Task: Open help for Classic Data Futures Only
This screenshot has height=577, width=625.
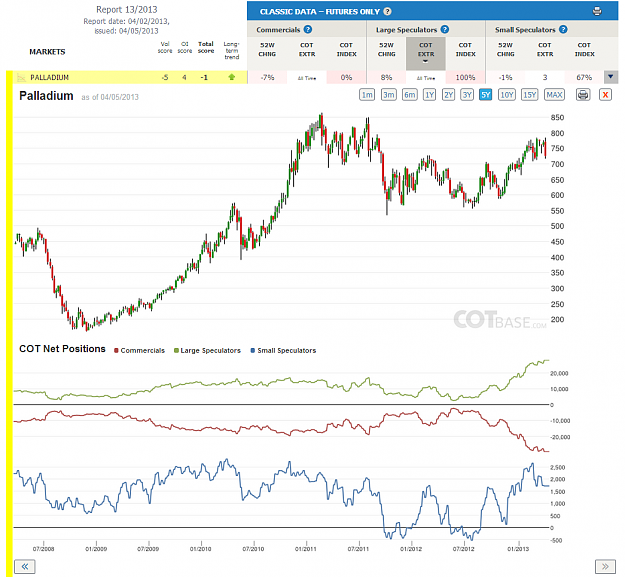Action: [387, 12]
